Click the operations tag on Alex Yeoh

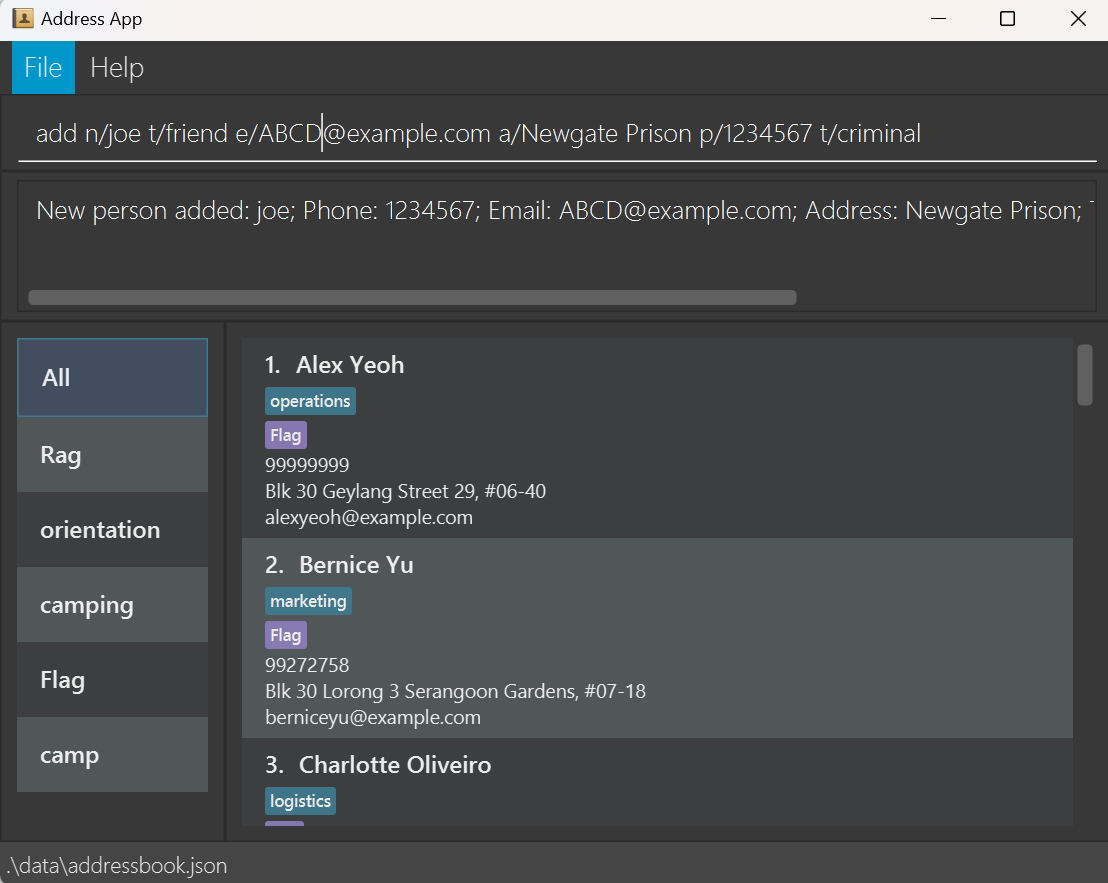(310, 401)
